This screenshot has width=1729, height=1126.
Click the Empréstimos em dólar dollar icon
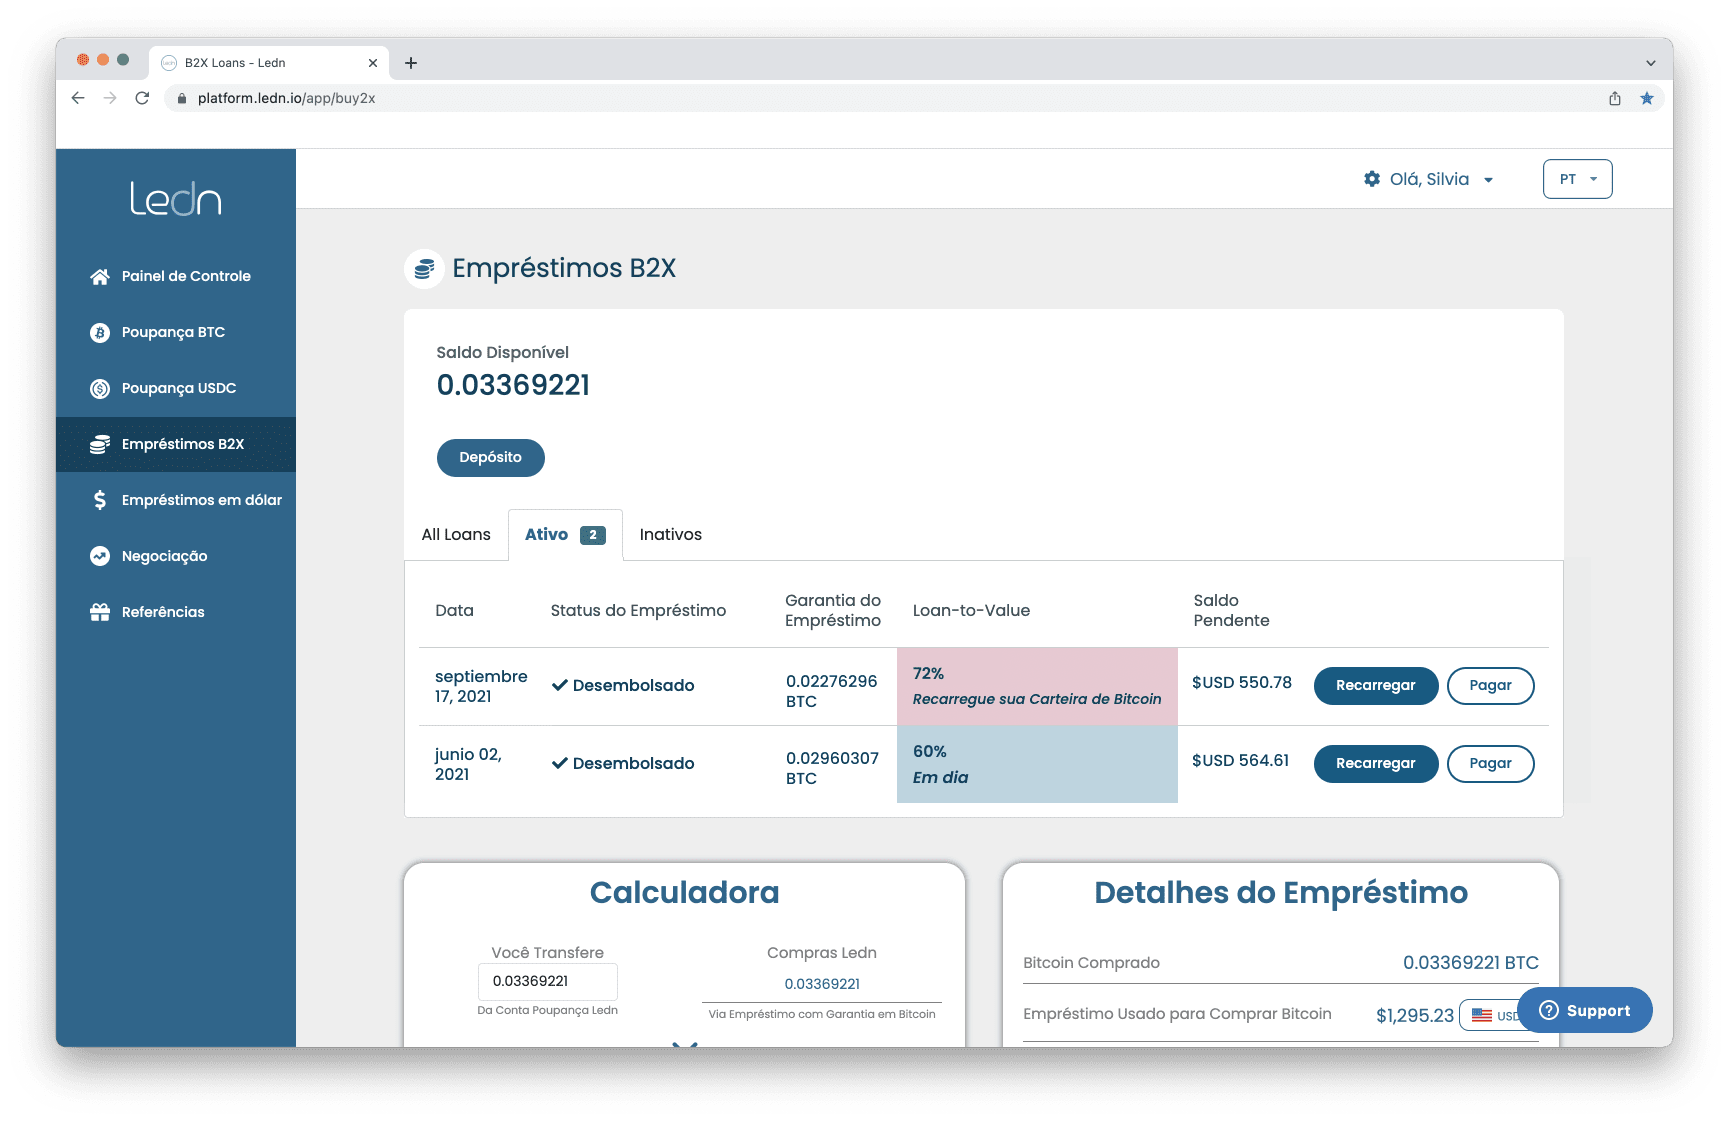100,500
